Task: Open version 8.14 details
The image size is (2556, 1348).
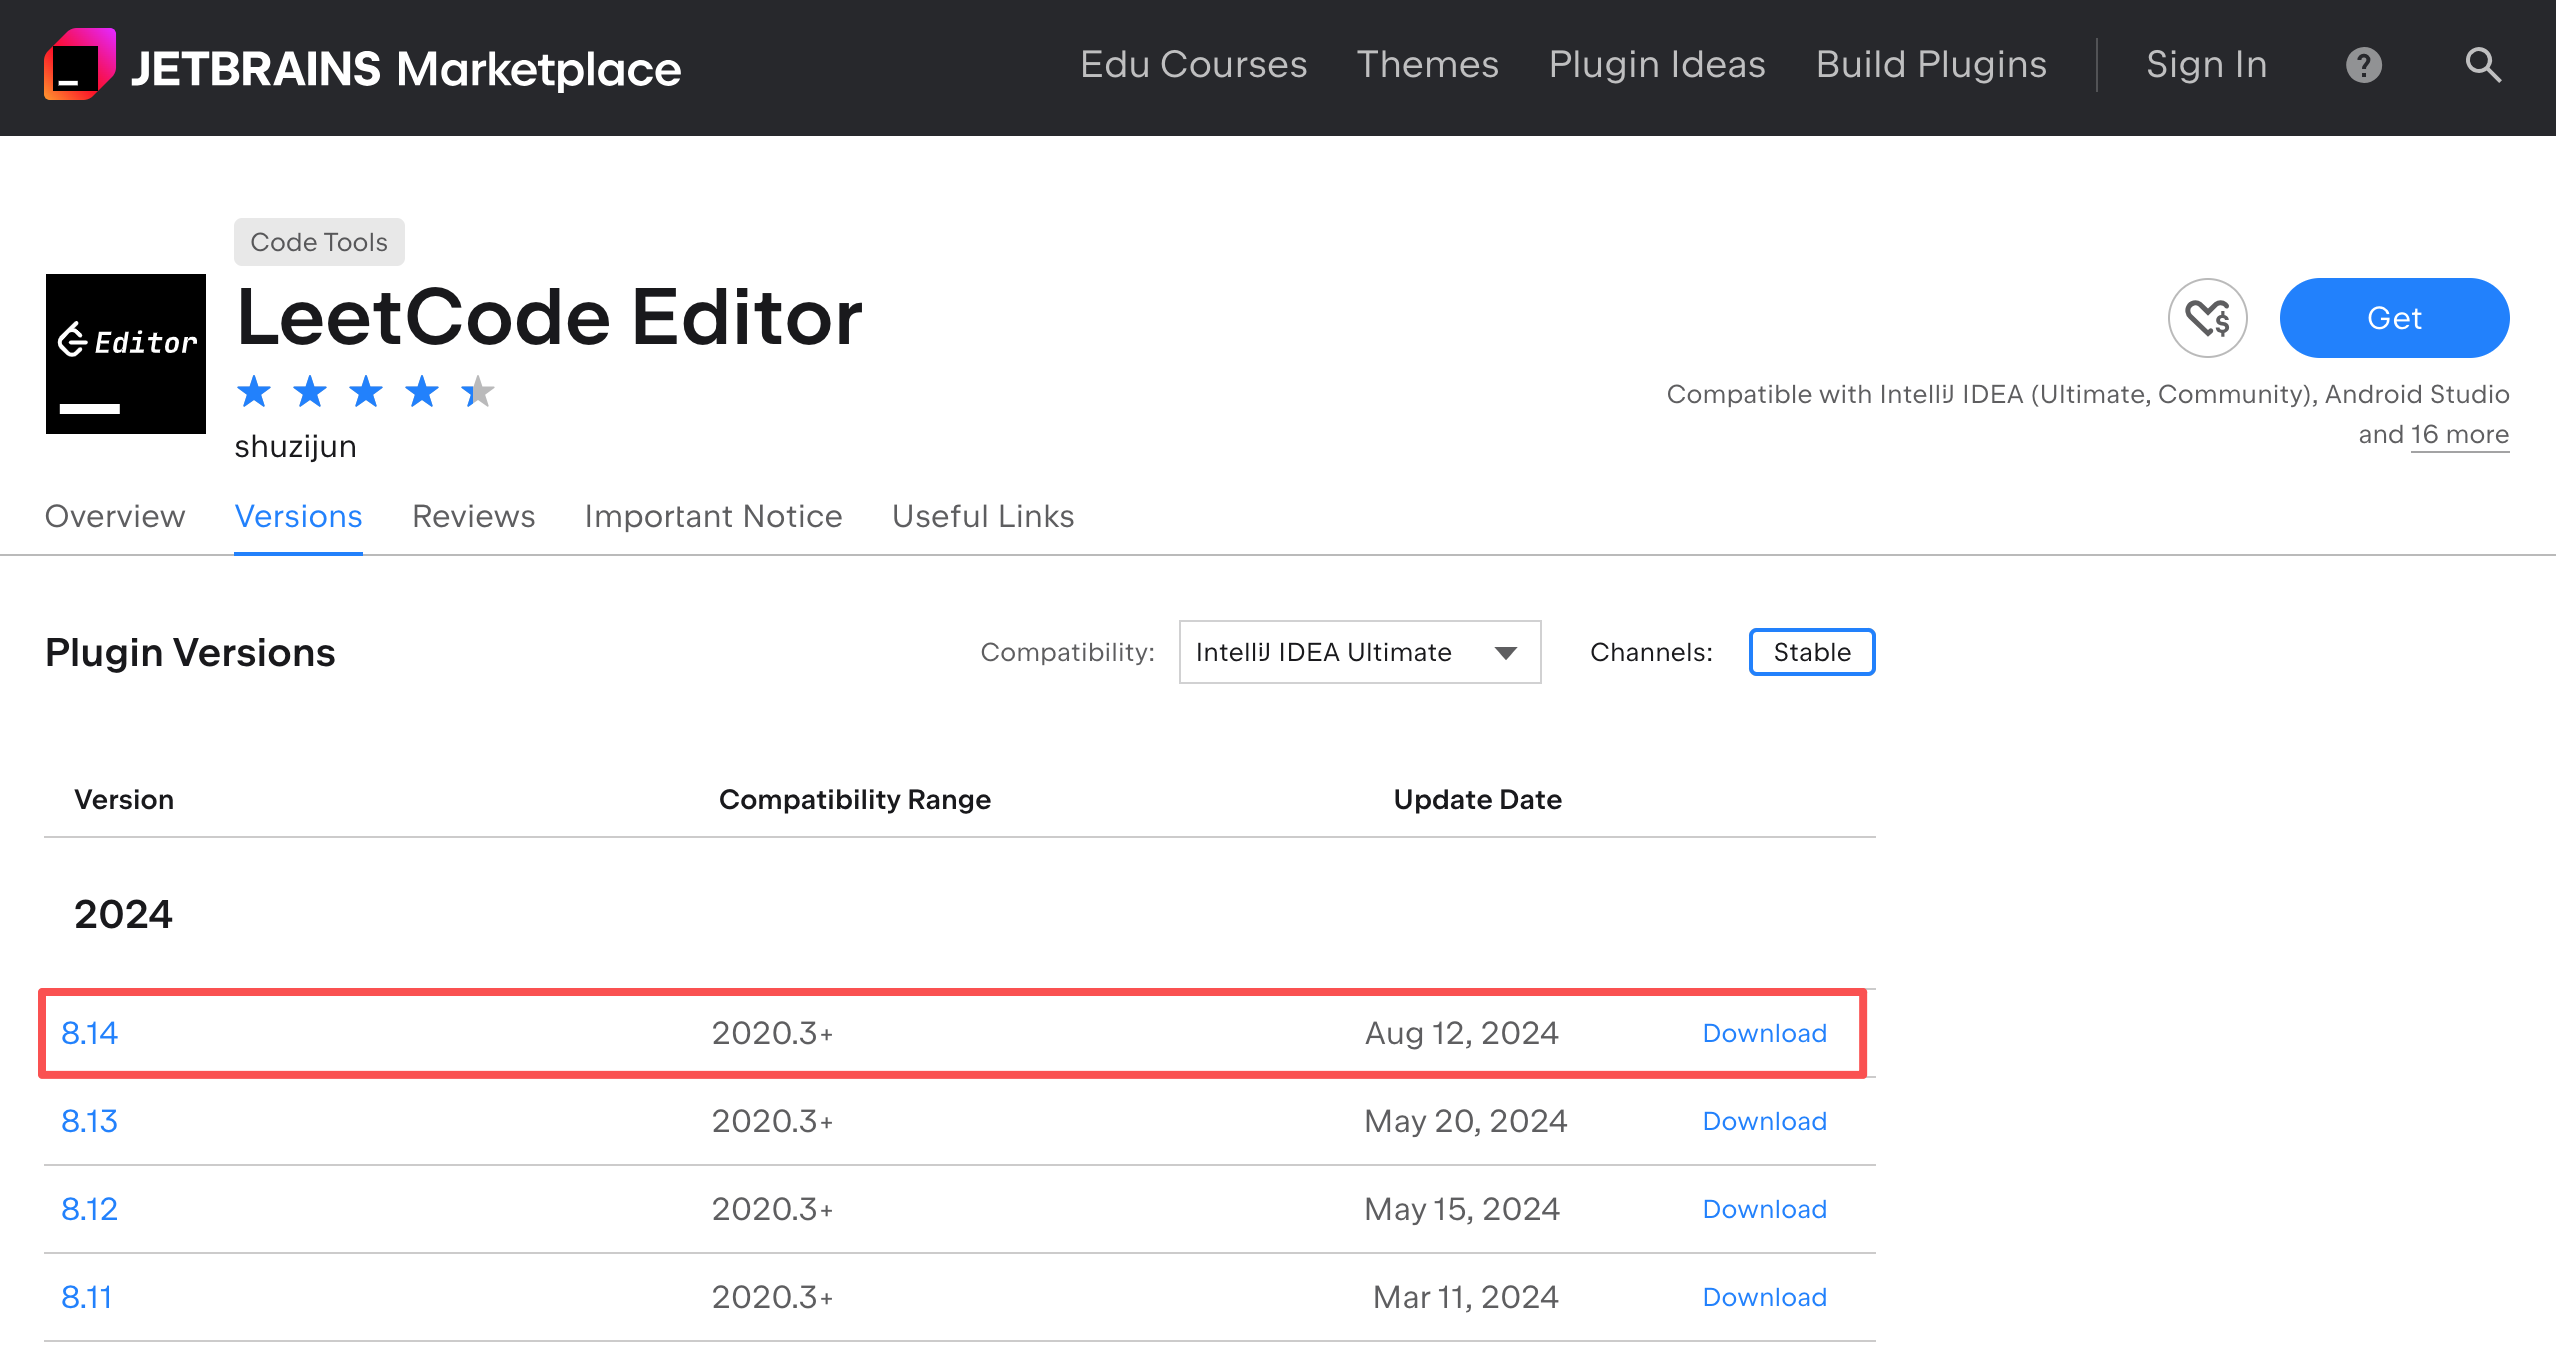Action: point(89,1033)
